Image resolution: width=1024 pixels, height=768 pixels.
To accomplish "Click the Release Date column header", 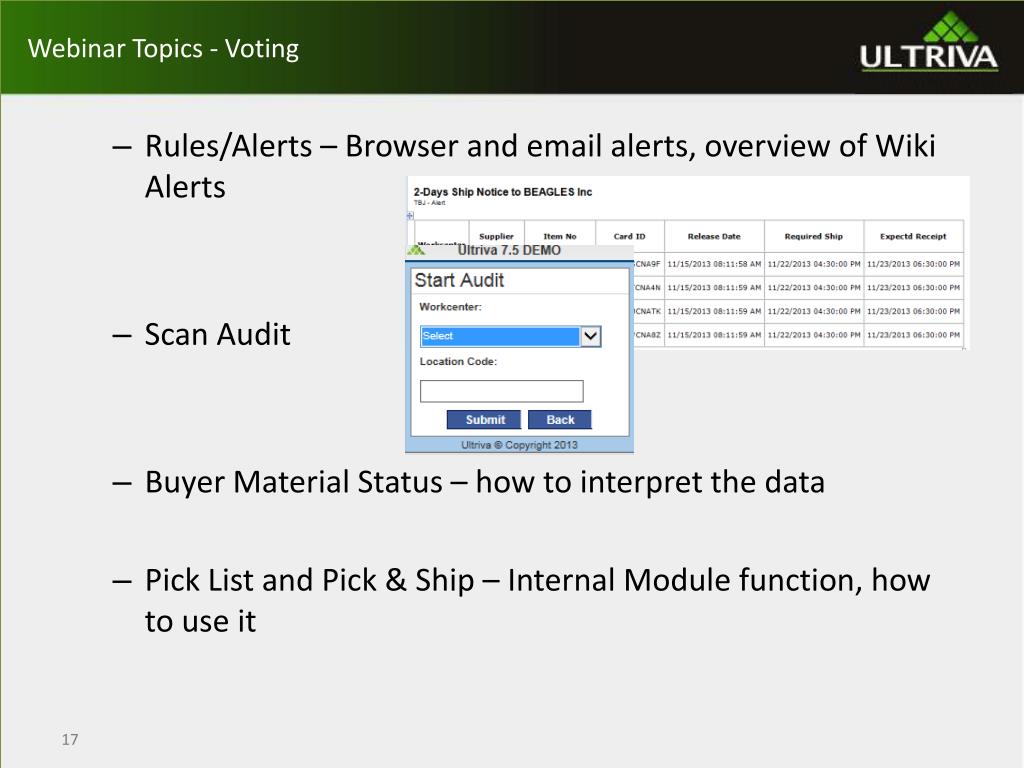I will [714, 236].
